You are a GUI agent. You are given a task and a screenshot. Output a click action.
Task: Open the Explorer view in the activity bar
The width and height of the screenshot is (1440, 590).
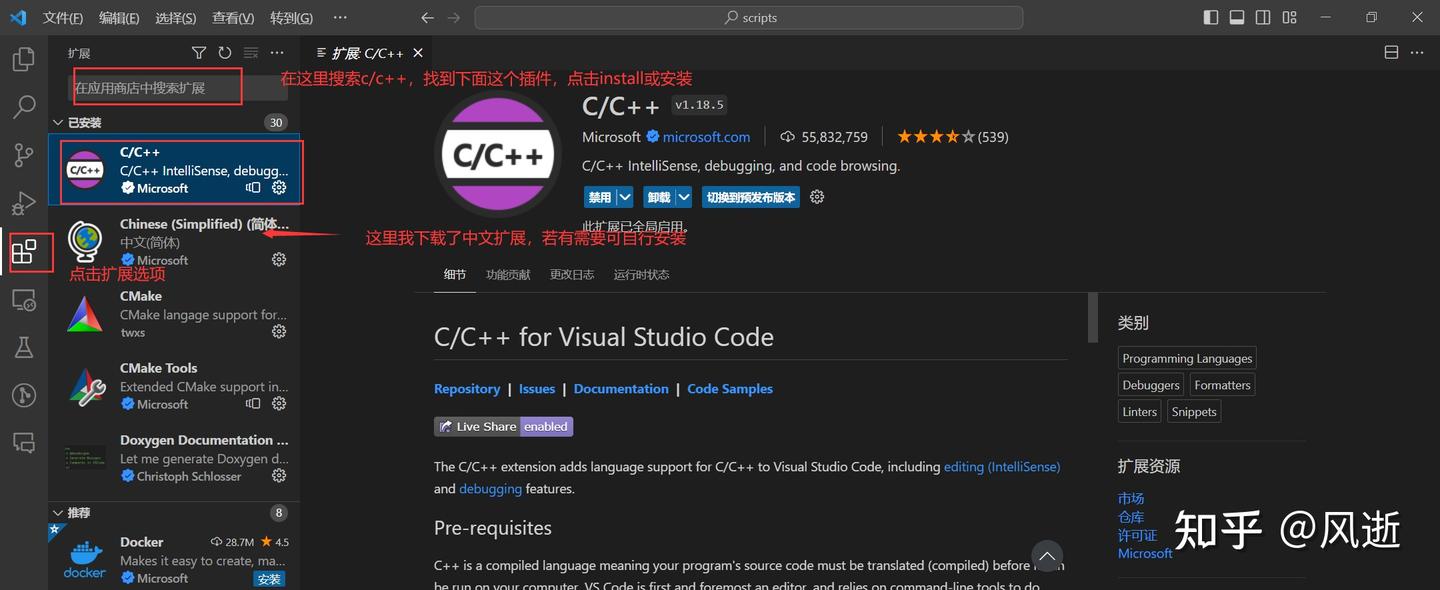click(x=23, y=59)
